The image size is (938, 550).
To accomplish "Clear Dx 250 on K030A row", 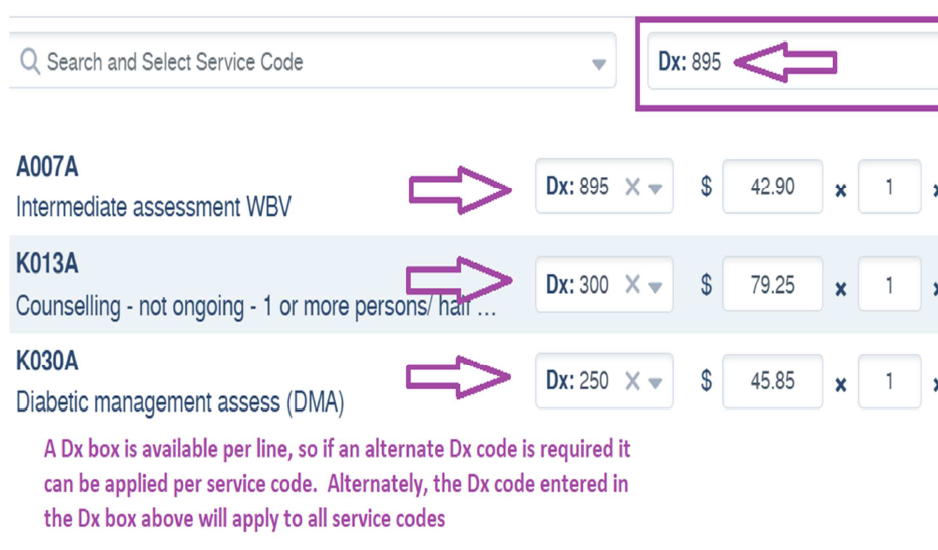I will coord(632,381).
